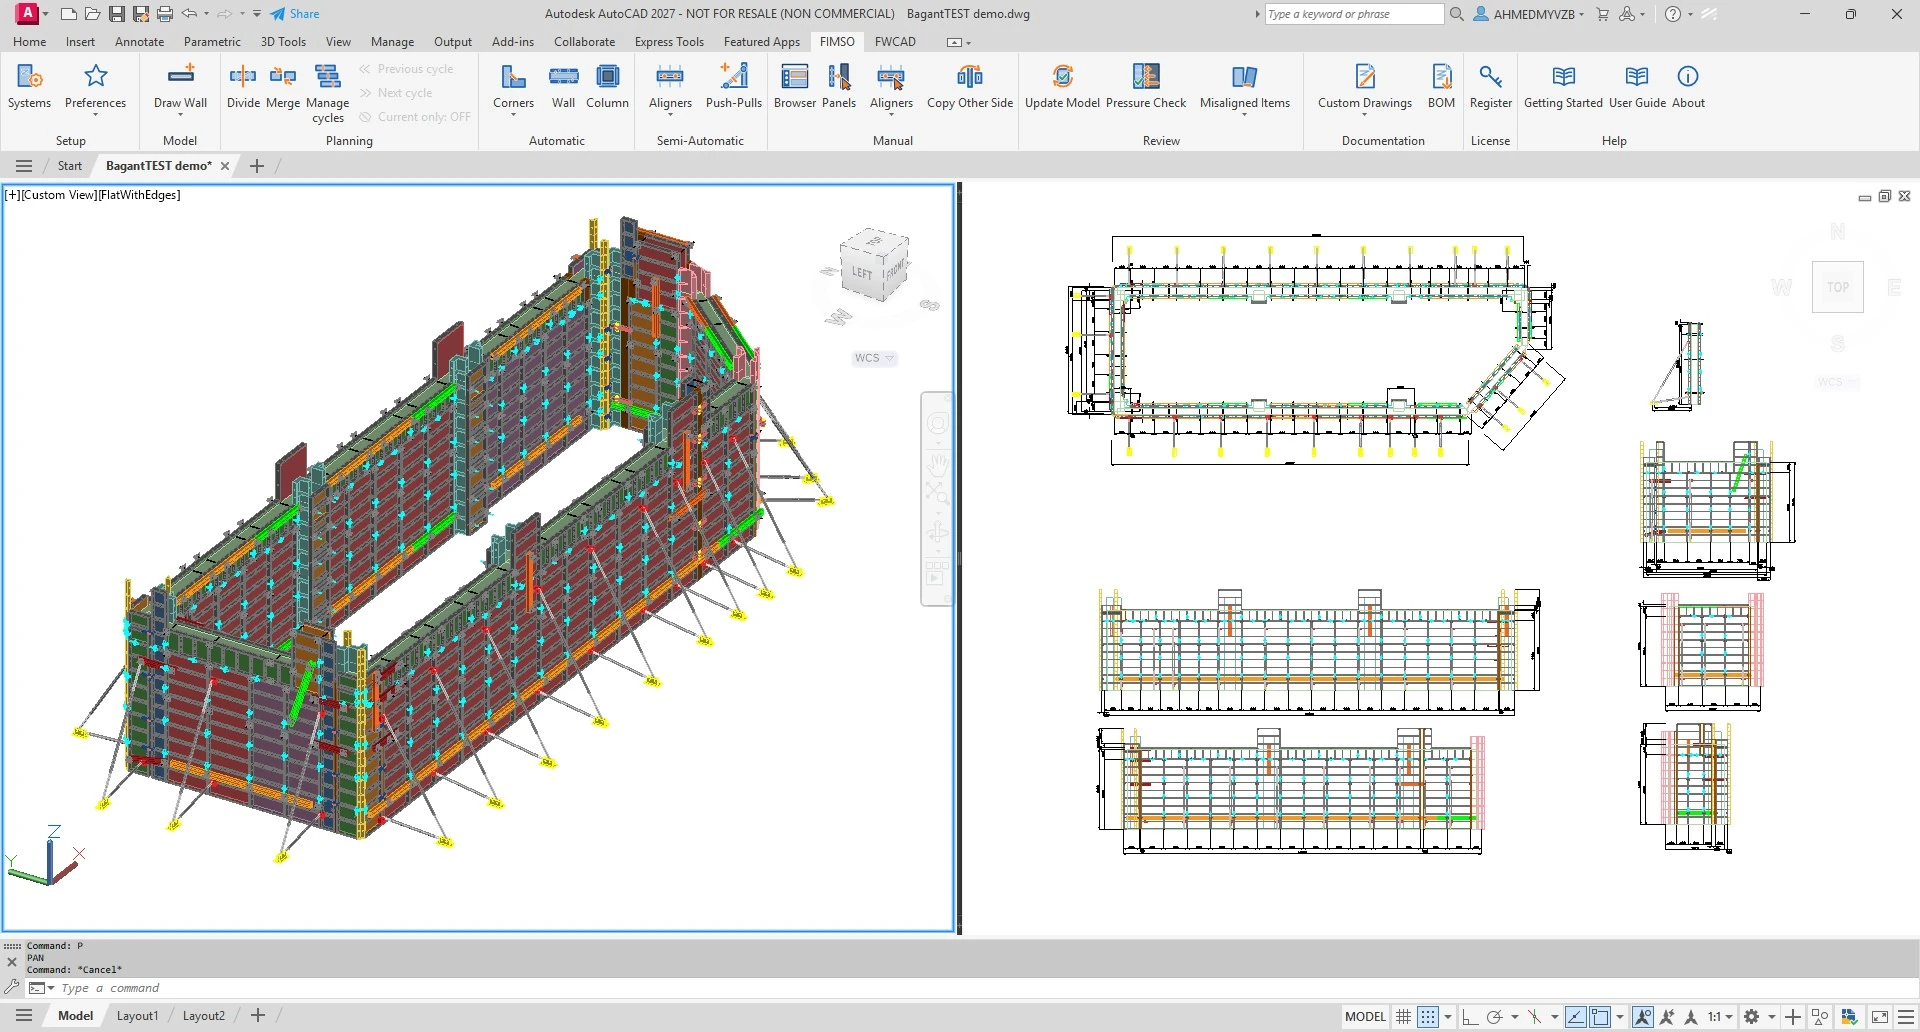Expand Misaligned Items dropdown
This screenshot has height=1032, width=1920.
pyautogui.click(x=1244, y=115)
